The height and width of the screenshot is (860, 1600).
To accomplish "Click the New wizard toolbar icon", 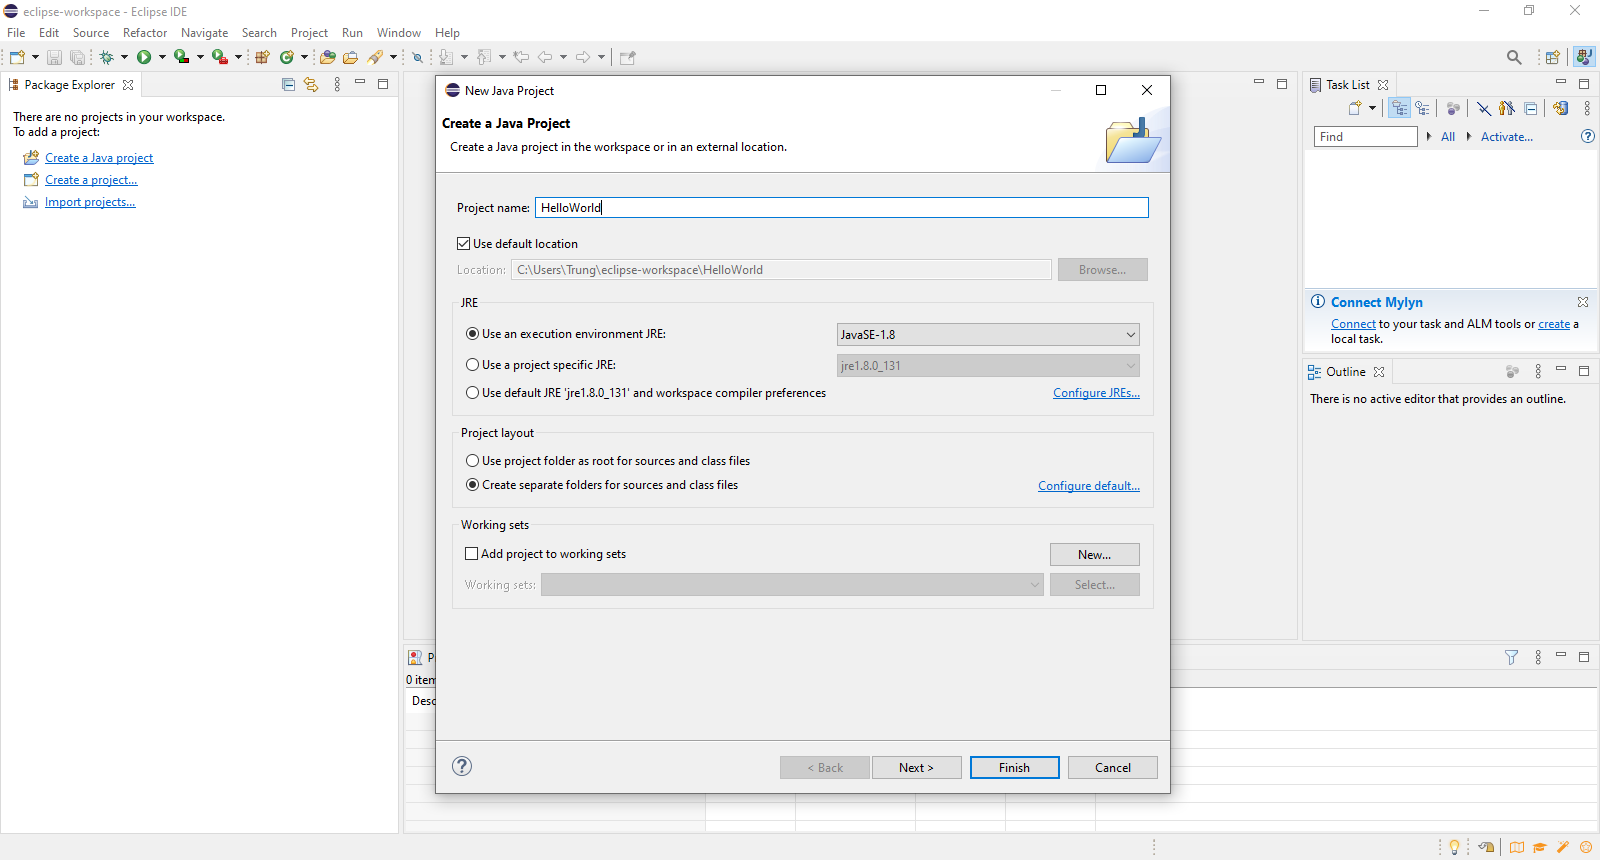I will [17, 57].
